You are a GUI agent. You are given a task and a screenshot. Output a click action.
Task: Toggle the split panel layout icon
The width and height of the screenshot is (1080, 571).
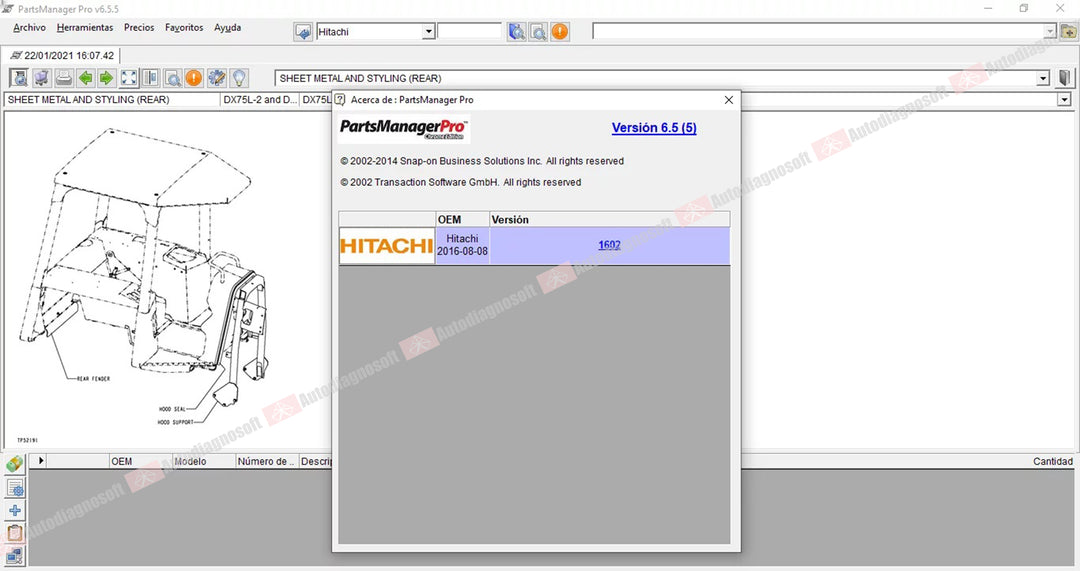click(x=151, y=78)
